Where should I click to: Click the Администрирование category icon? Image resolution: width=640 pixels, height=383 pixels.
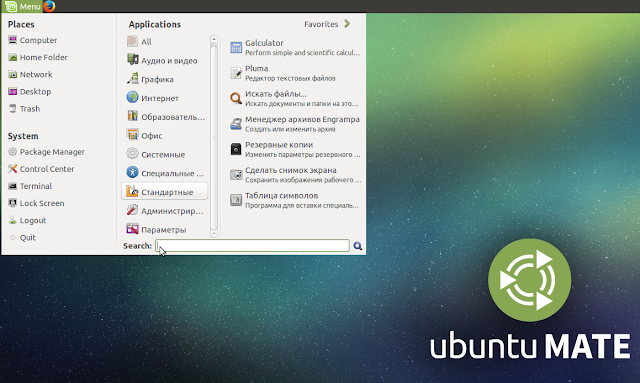132,210
